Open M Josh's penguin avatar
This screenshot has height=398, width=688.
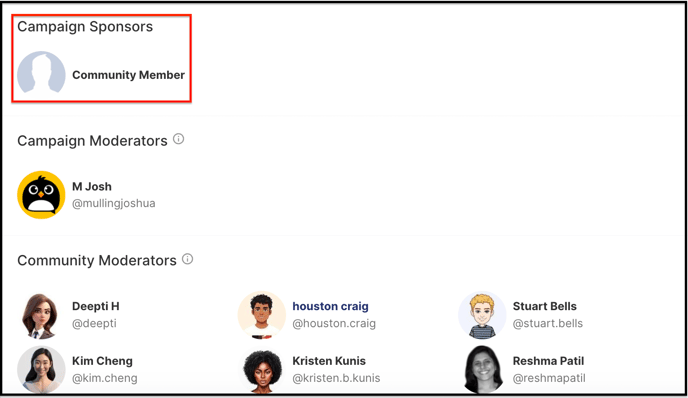(41, 195)
